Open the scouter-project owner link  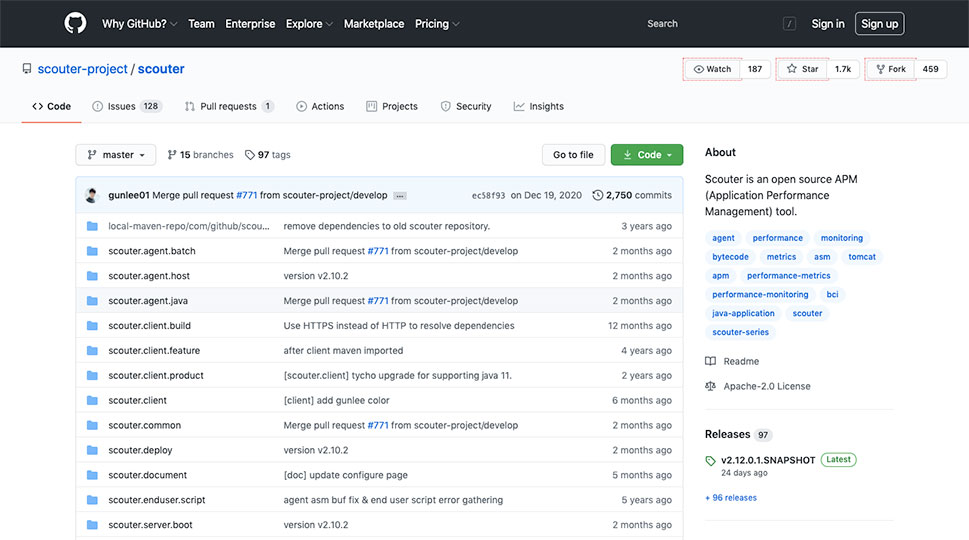82,69
